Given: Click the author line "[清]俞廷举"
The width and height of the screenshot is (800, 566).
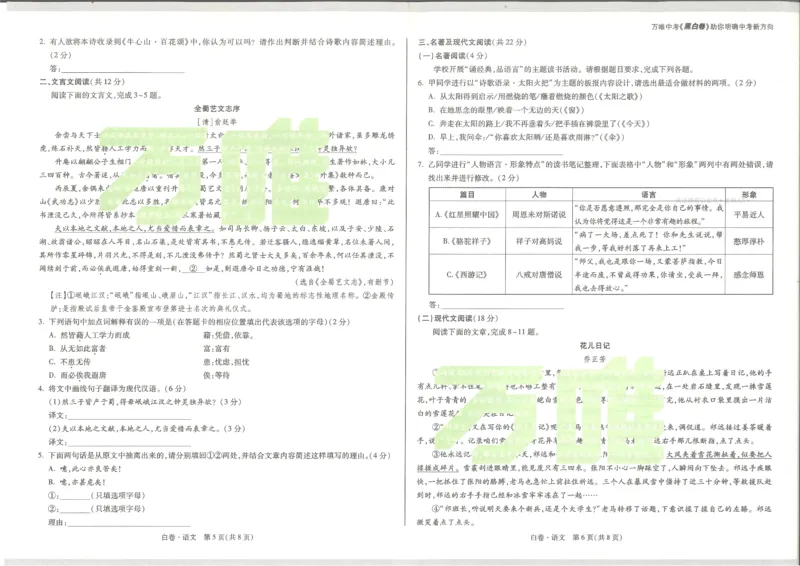Looking at the screenshot, I should [x=217, y=122].
